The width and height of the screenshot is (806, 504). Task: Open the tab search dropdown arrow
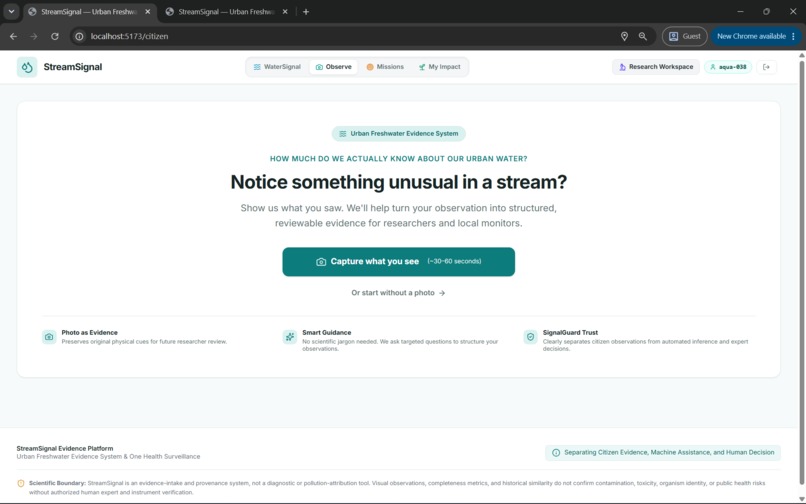pos(11,11)
